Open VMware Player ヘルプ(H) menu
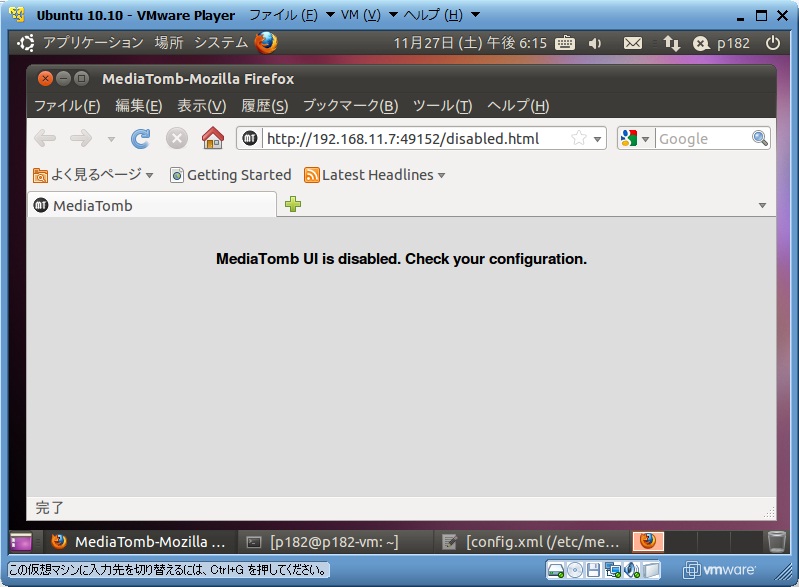The image size is (799, 587). click(441, 15)
